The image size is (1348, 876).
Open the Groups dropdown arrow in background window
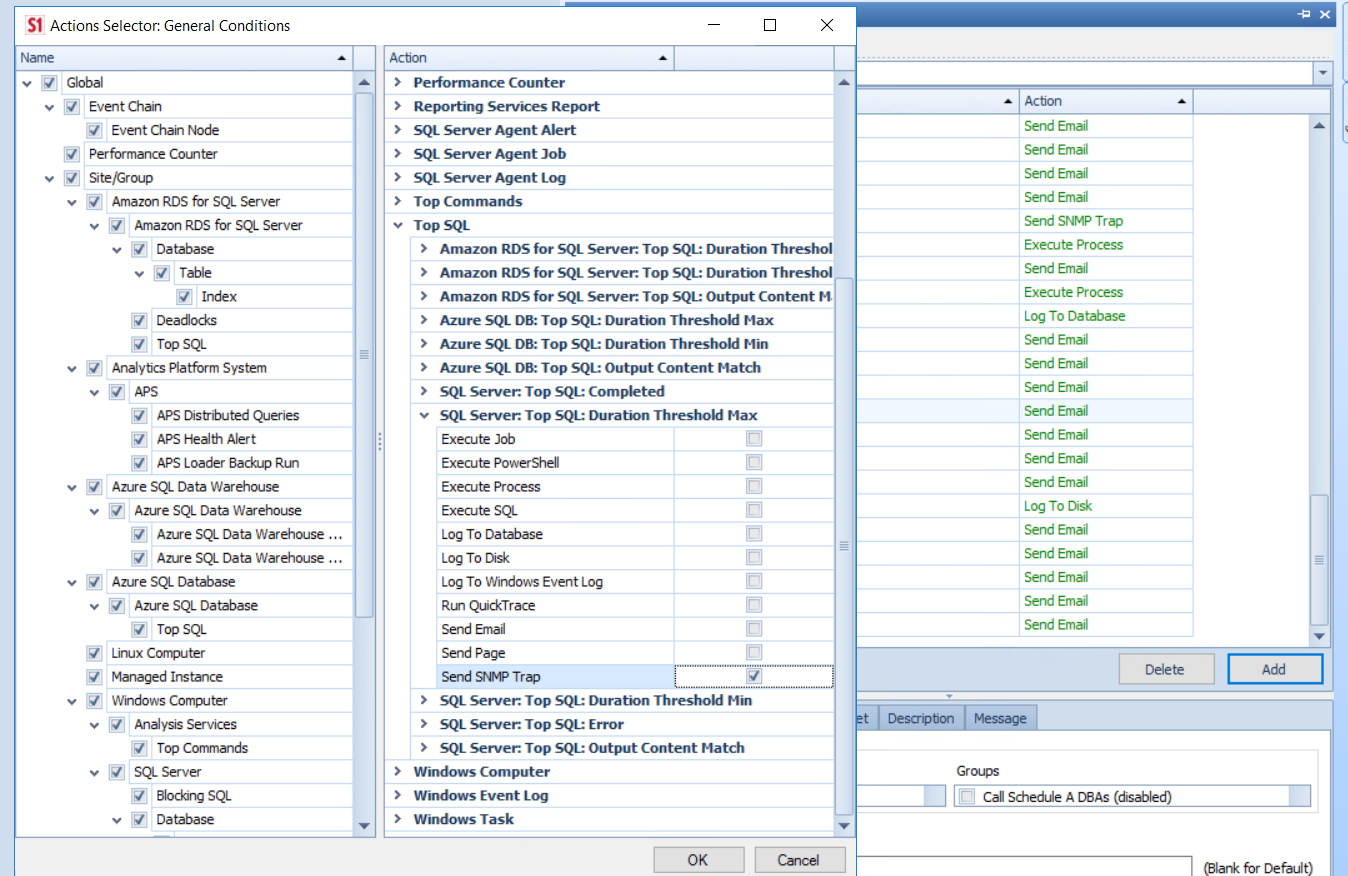pyautogui.click(x=1299, y=797)
